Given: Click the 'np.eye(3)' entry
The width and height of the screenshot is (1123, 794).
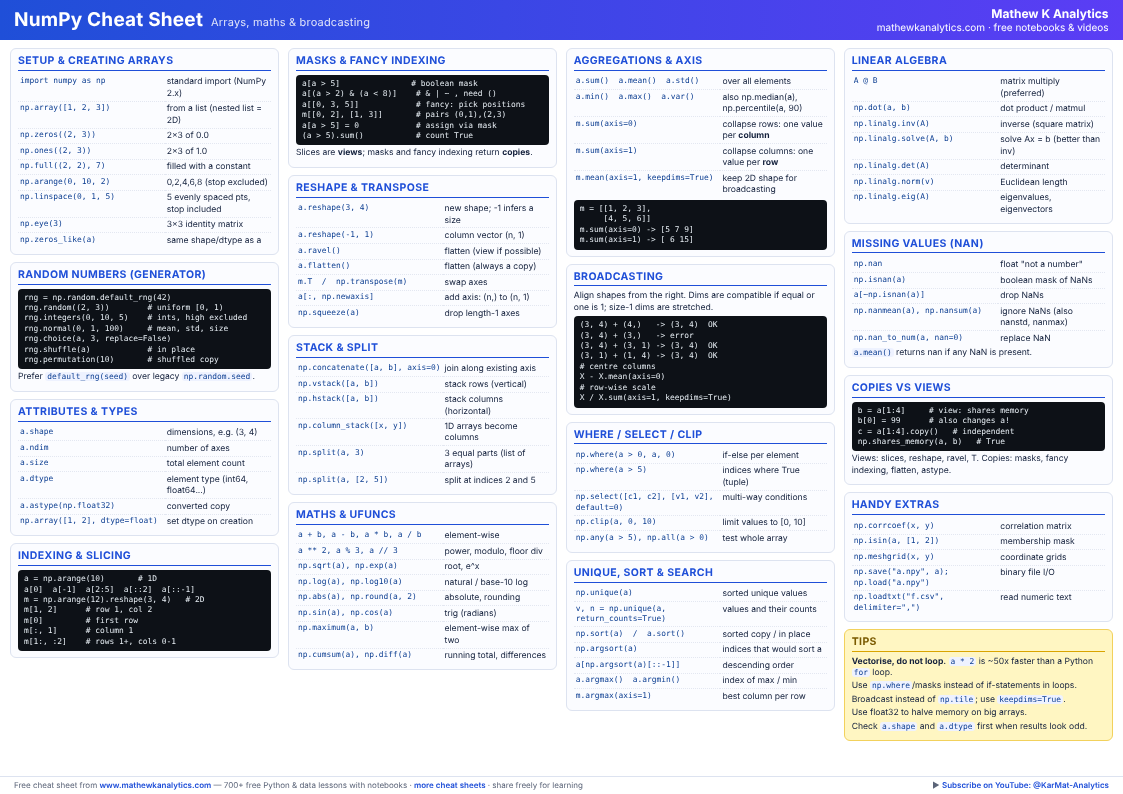Looking at the screenshot, I should 41,223.
